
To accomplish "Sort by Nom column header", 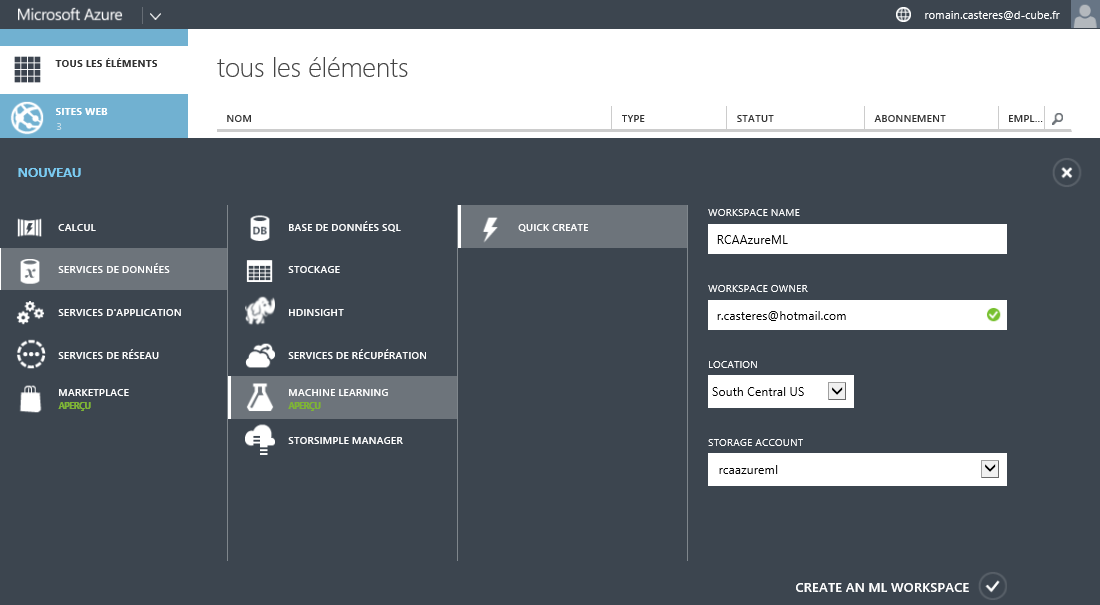I will 239,119.
